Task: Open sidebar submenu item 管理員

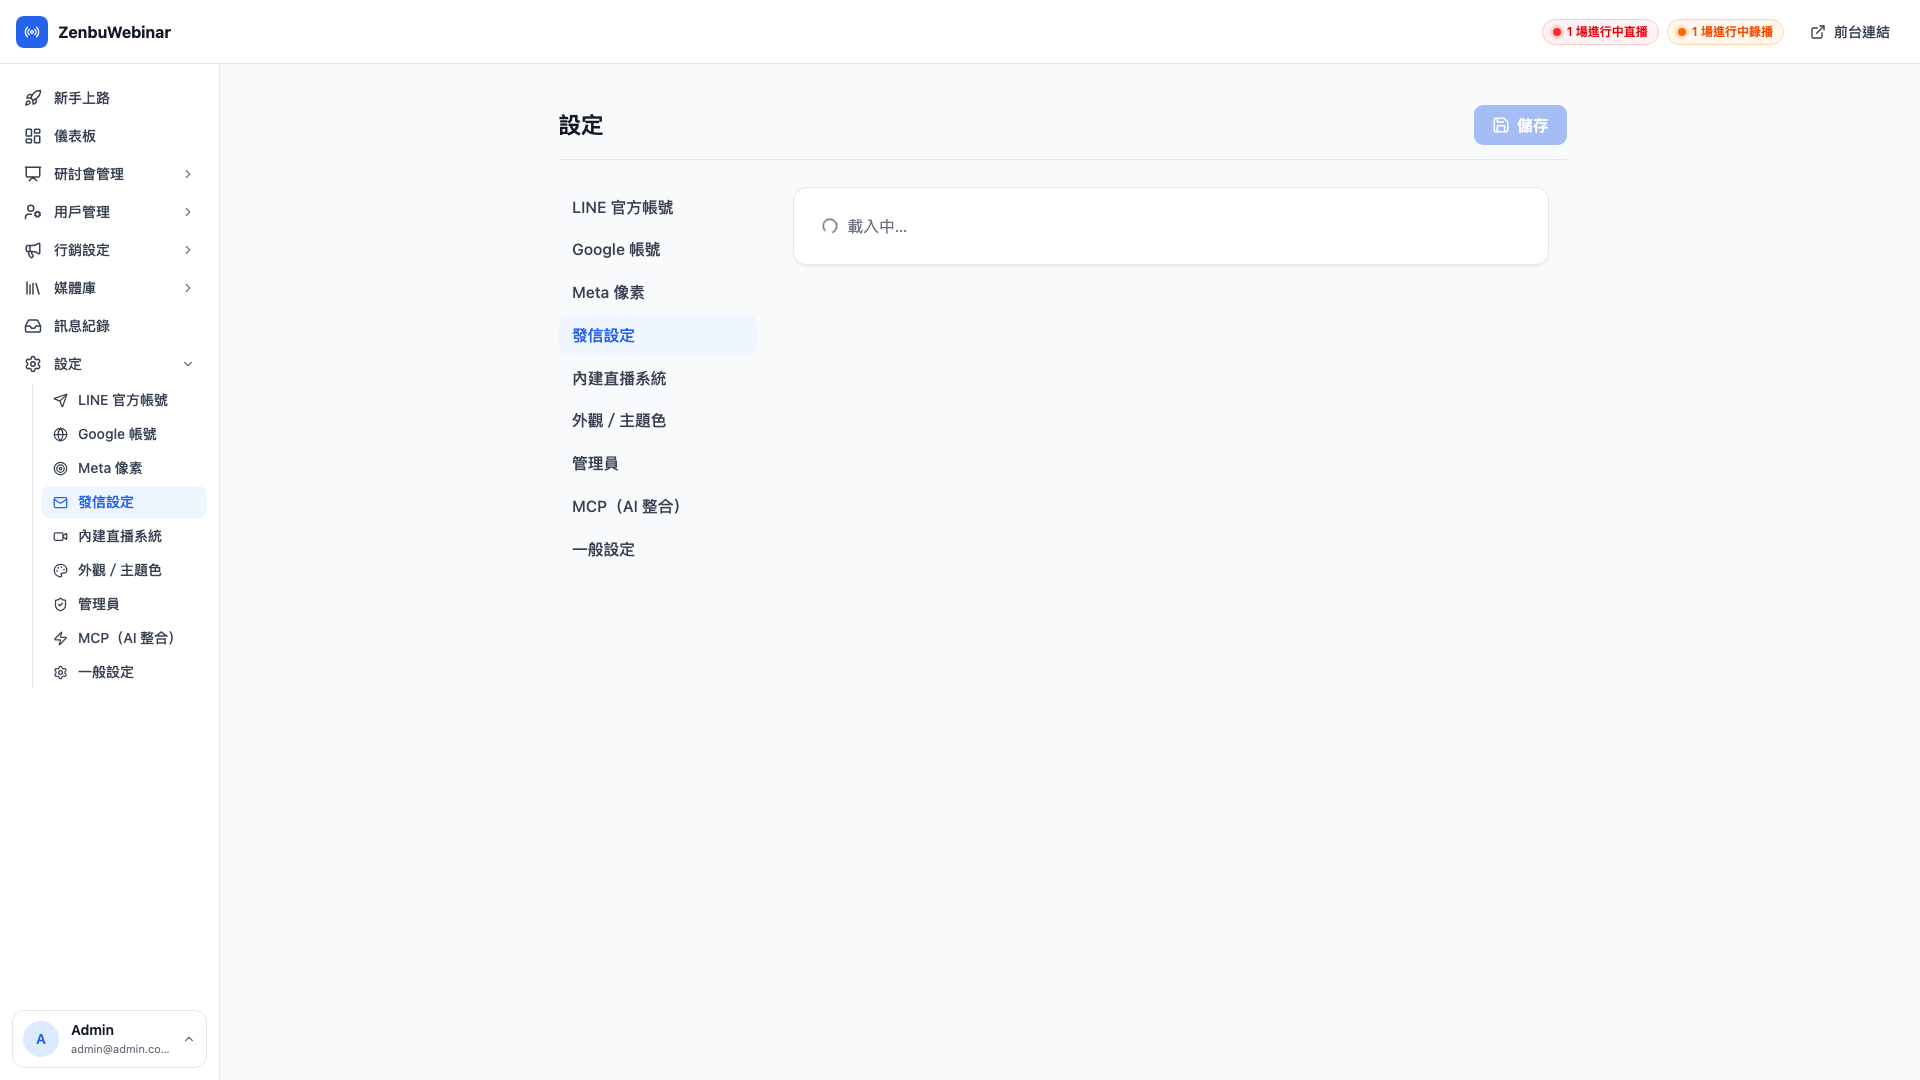Action: pyautogui.click(x=124, y=604)
